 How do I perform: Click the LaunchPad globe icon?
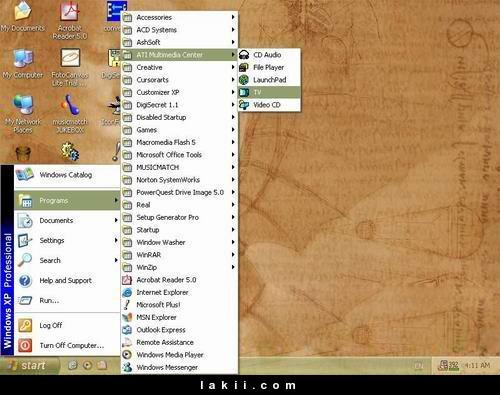click(x=244, y=80)
